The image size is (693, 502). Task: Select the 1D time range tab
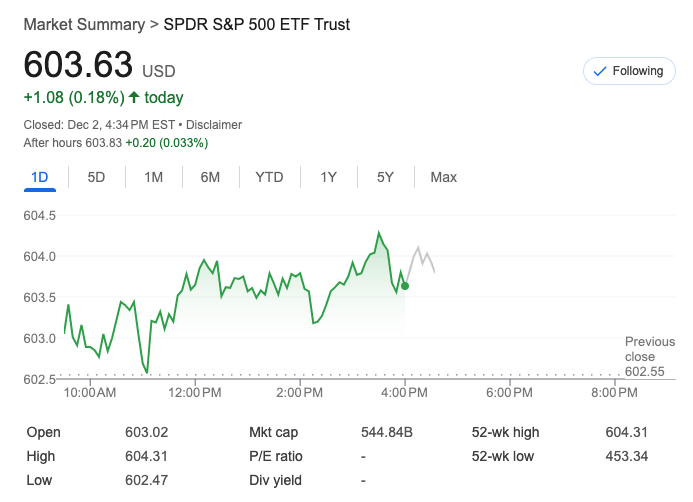point(40,177)
